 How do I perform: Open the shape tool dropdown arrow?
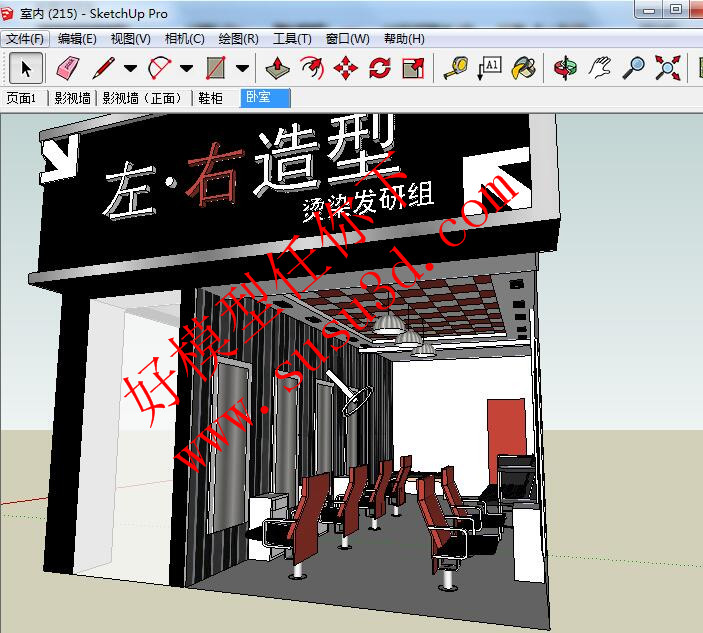pos(243,69)
